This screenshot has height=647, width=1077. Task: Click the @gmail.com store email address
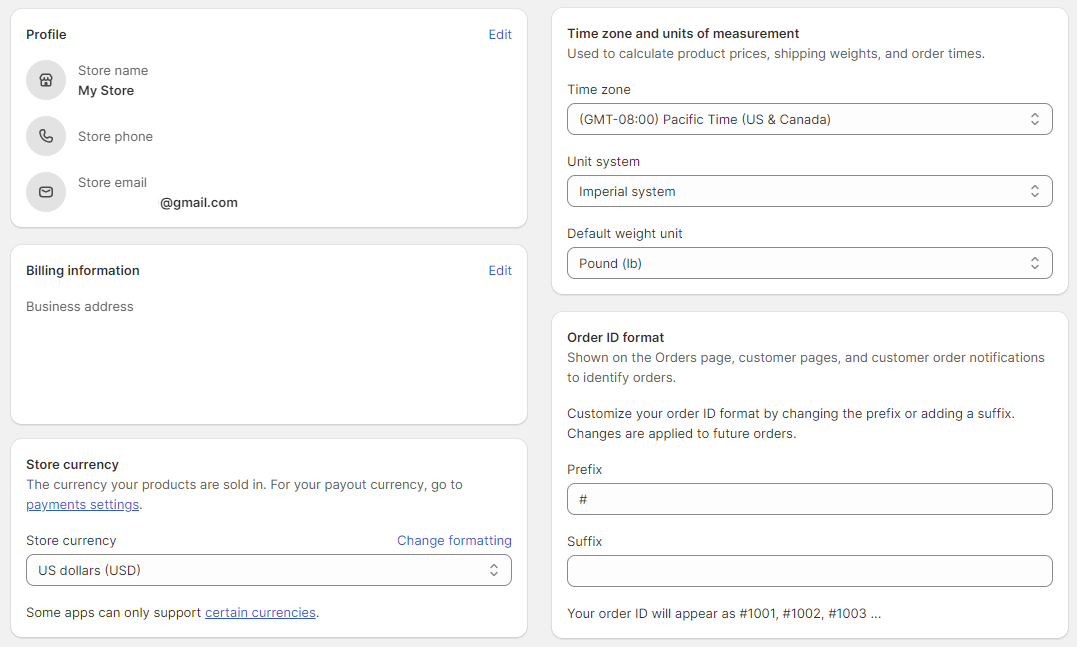(199, 203)
